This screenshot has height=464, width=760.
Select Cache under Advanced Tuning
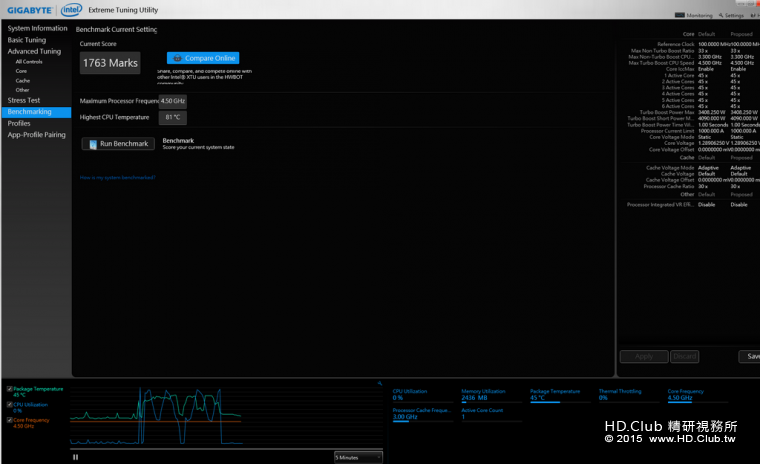[22, 80]
